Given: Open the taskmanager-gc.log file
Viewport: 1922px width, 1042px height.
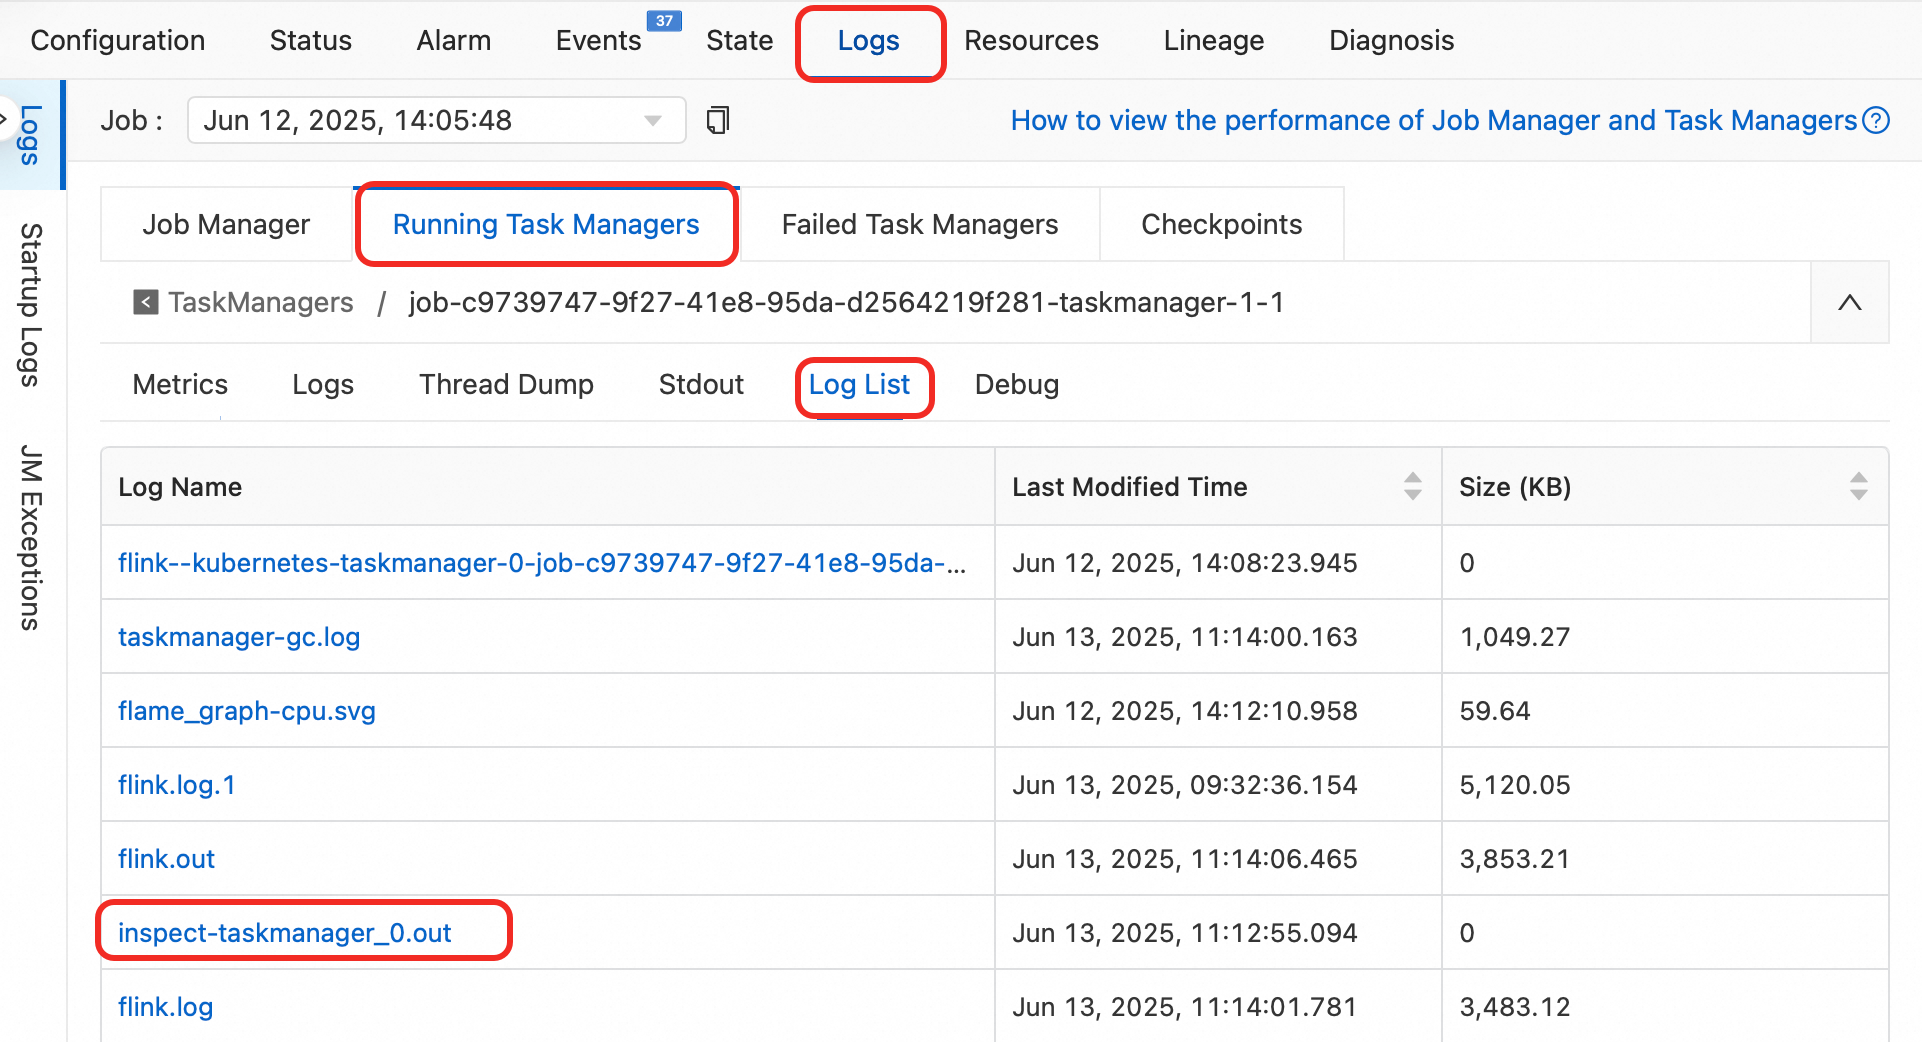Looking at the screenshot, I should [x=239, y=637].
